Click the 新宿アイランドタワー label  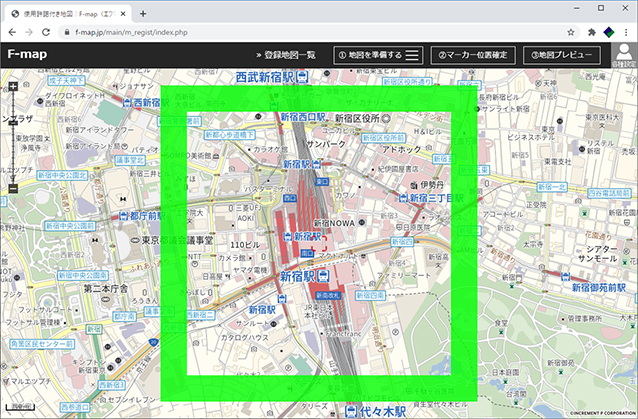pos(100,130)
